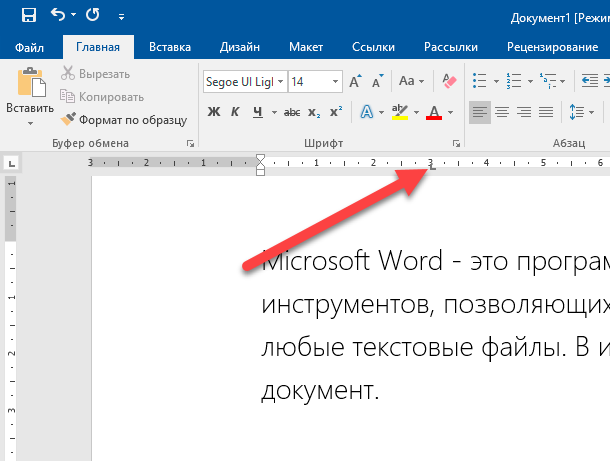
Task: Click Вырезать to cut the selection
Action: click(95, 74)
